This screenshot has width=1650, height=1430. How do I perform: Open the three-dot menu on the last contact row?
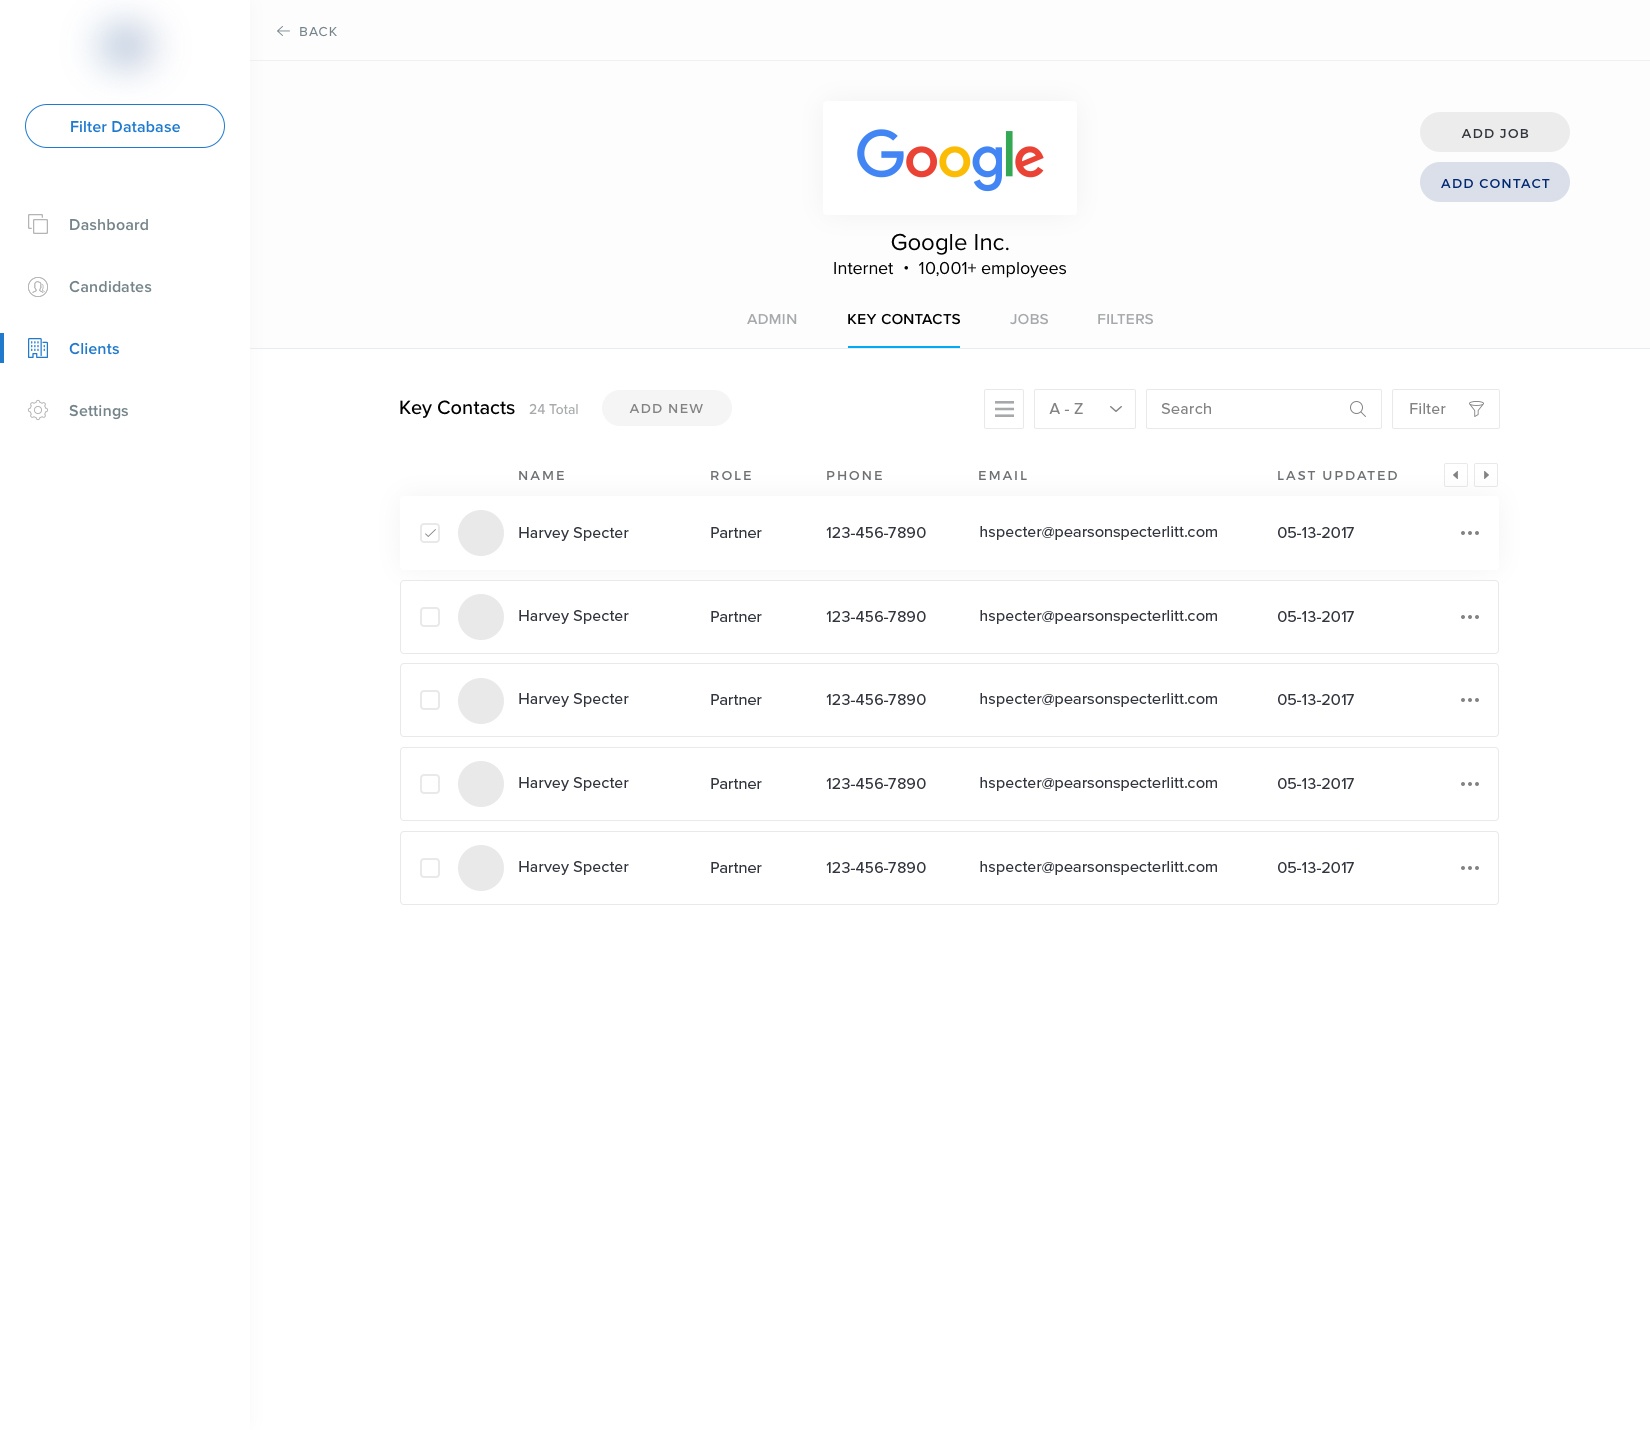(1470, 868)
